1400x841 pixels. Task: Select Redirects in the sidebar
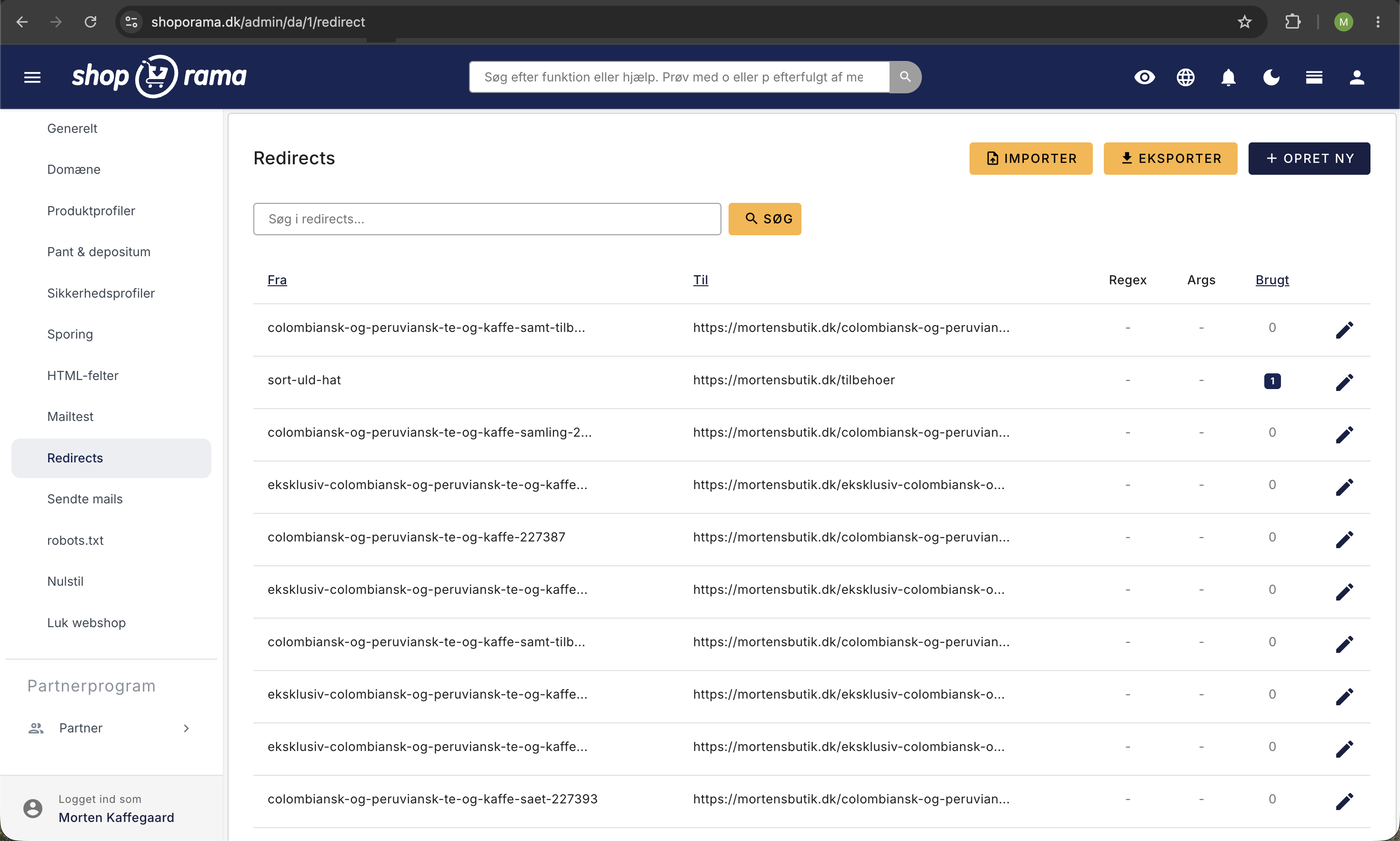(x=111, y=458)
